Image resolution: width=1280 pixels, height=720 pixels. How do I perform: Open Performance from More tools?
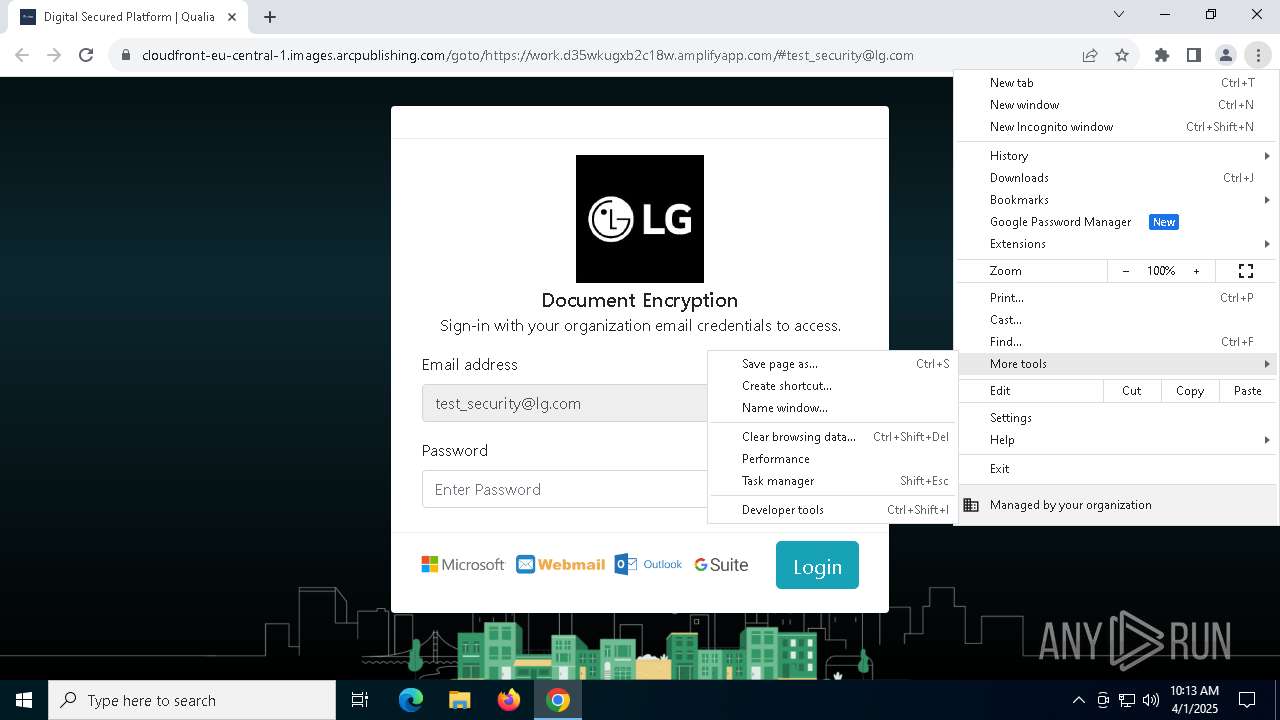[832, 459]
